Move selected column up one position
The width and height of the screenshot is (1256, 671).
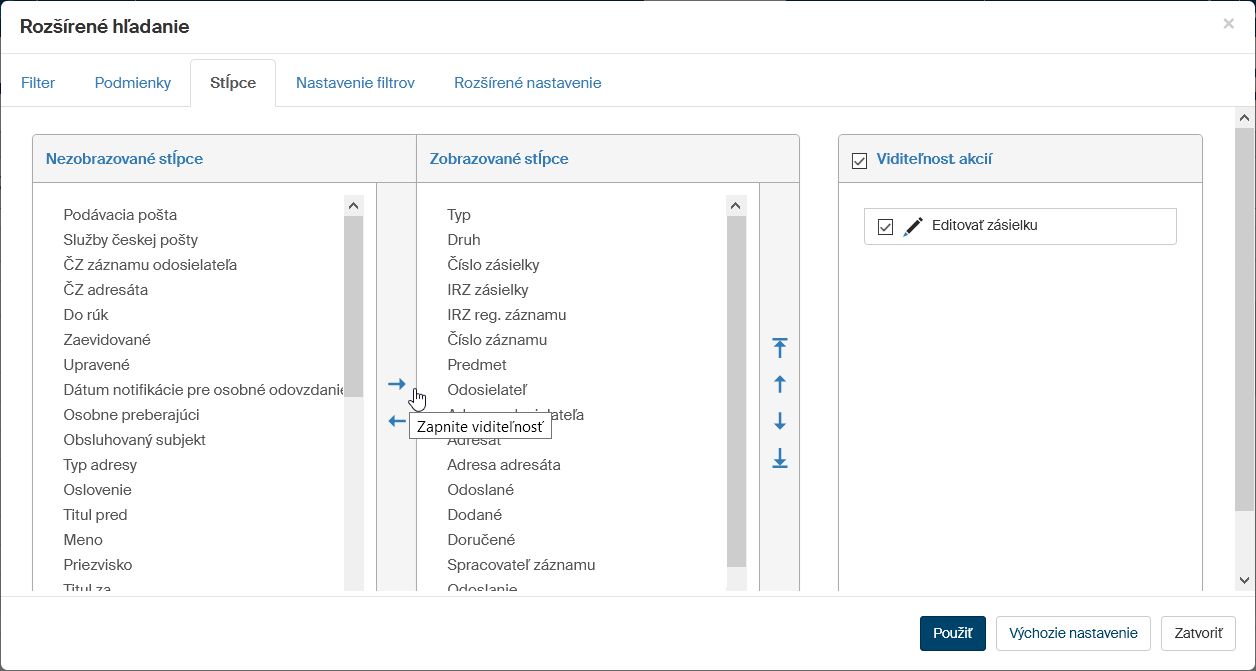[x=780, y=385]
